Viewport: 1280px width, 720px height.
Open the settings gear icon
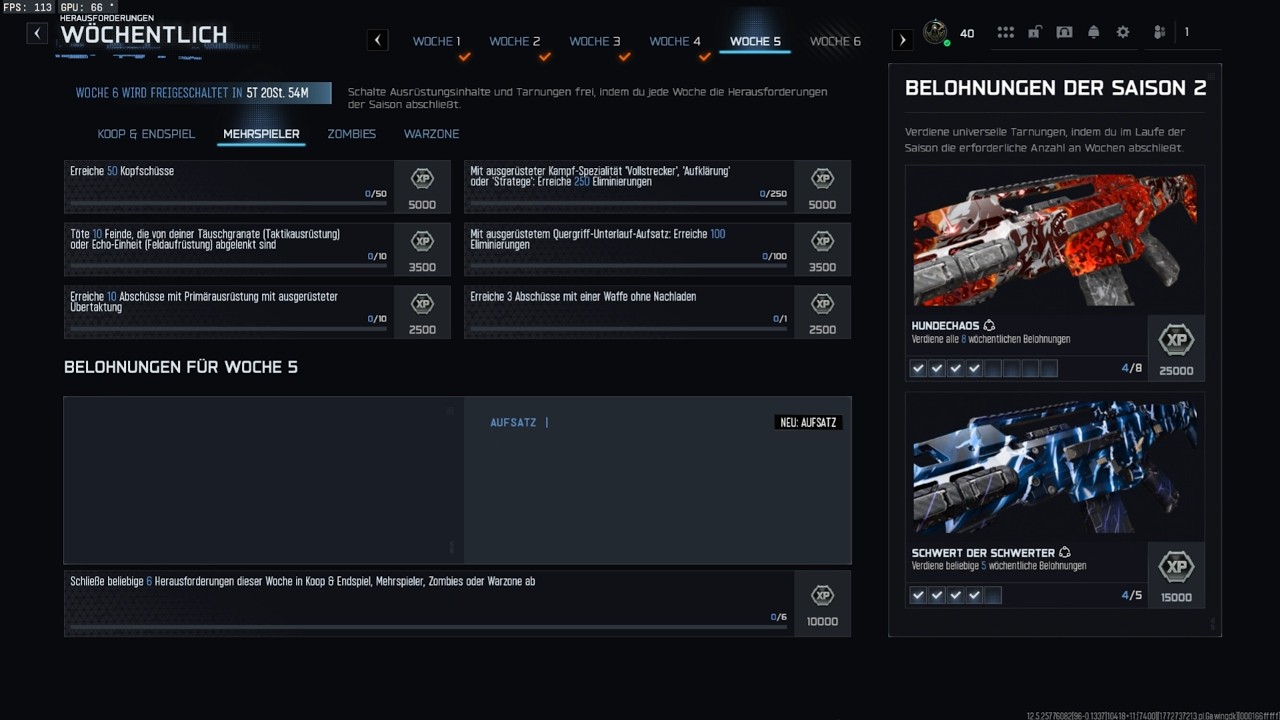pyautogui.click(x=1123, y=32)
